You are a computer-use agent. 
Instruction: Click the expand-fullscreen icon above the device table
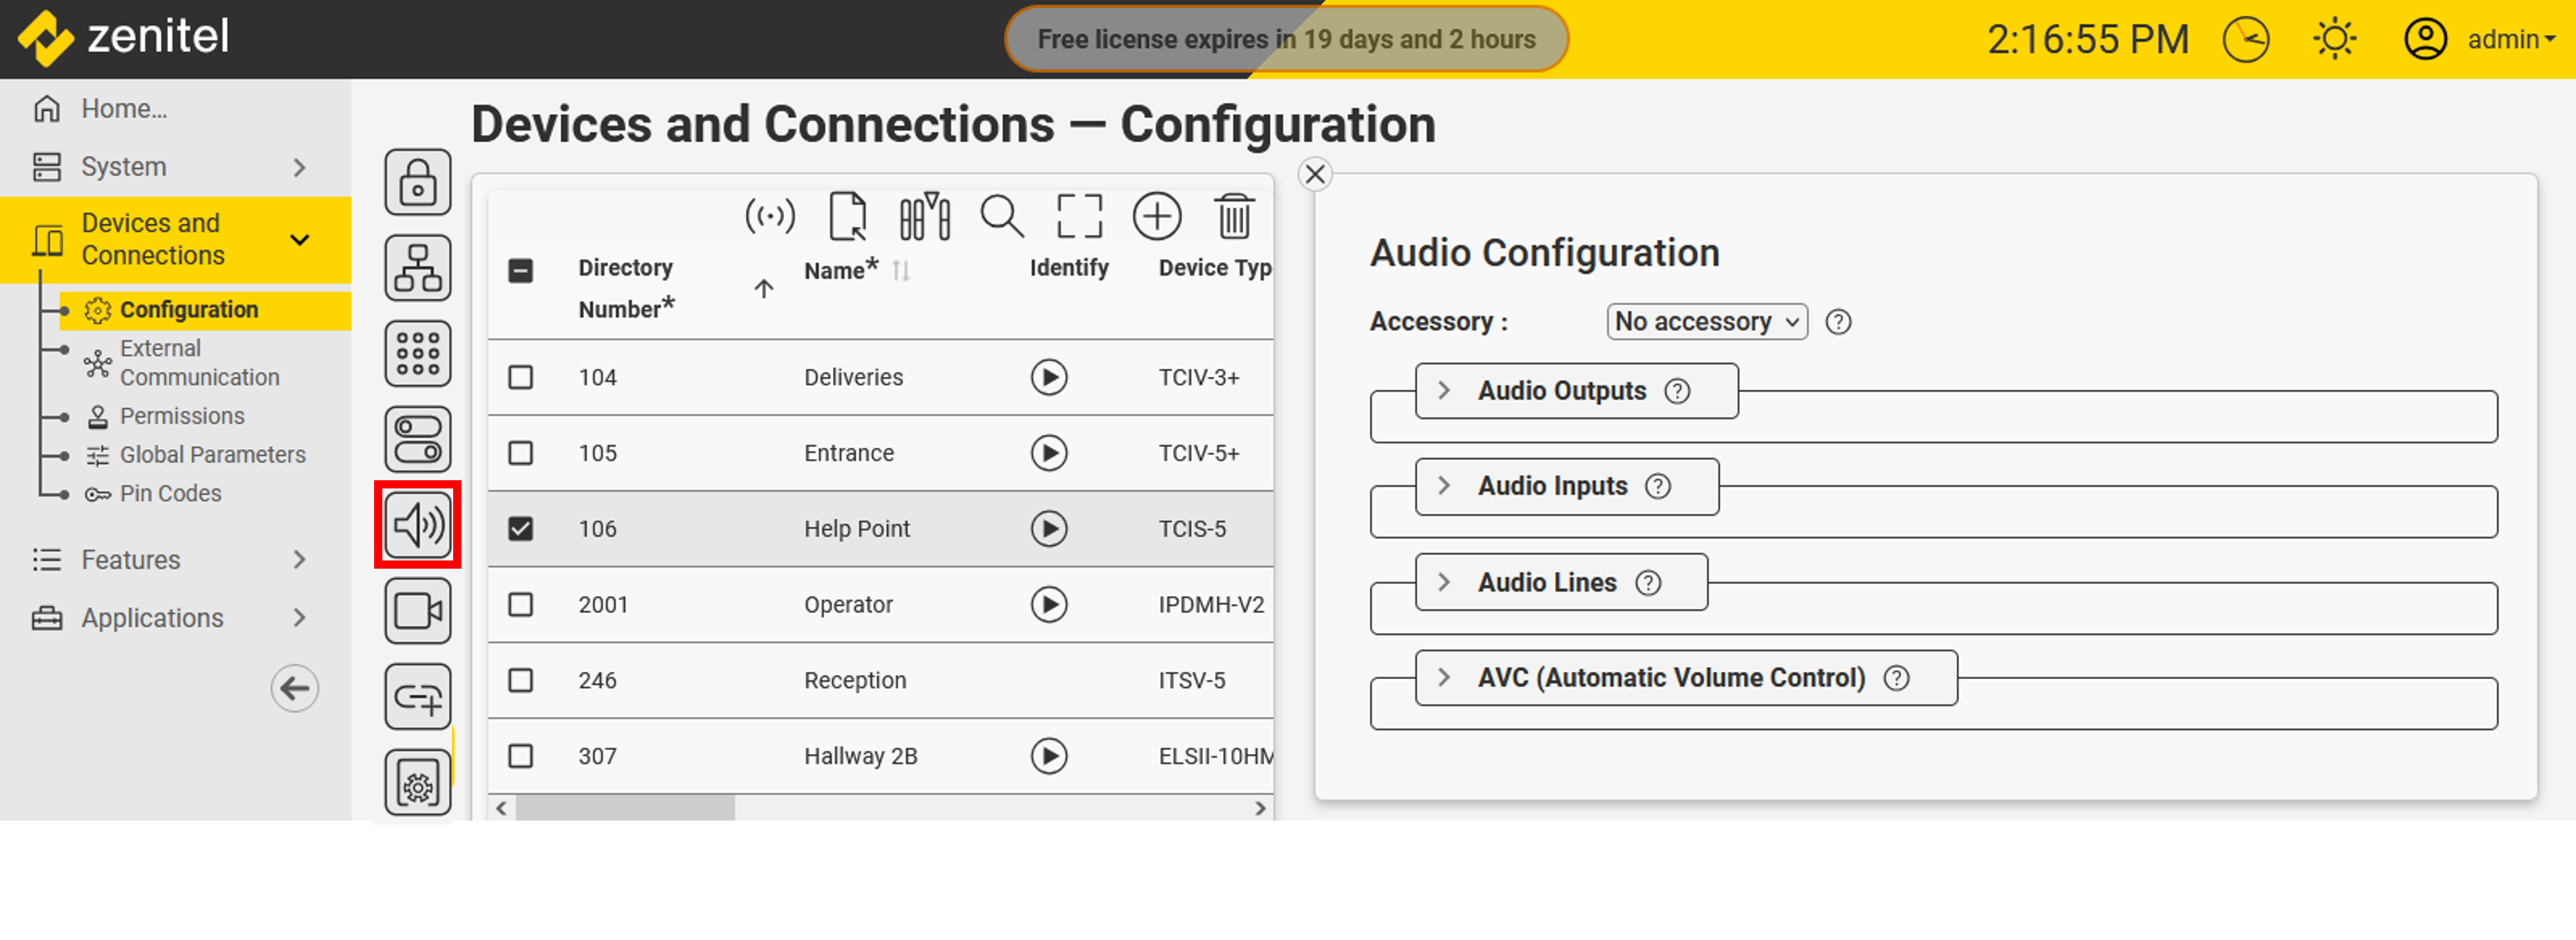click(1080, 216)
